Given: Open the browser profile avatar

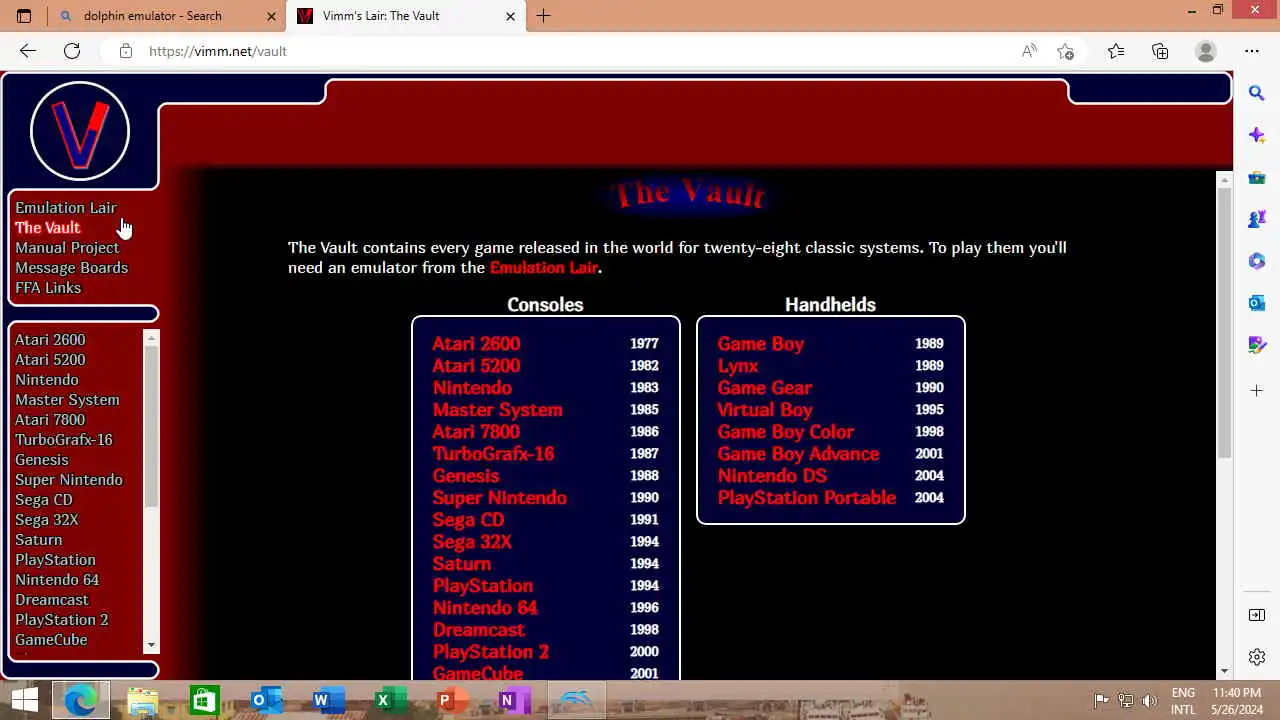Looking at the screenshot, I should pos(1206,51).
